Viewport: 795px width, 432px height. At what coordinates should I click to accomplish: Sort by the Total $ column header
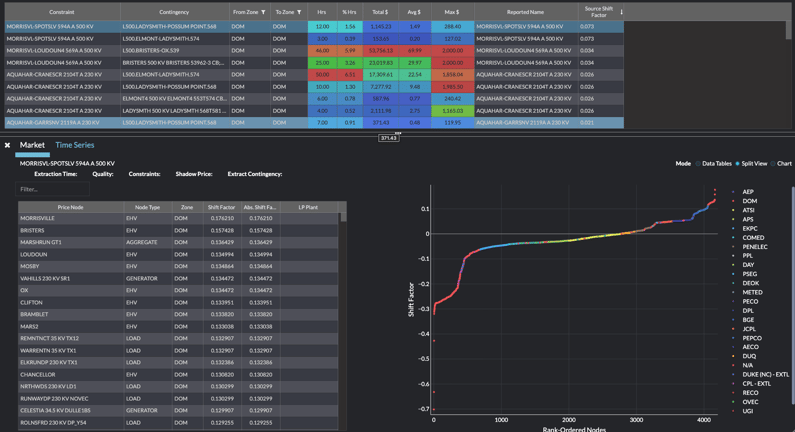coord(380,12)
